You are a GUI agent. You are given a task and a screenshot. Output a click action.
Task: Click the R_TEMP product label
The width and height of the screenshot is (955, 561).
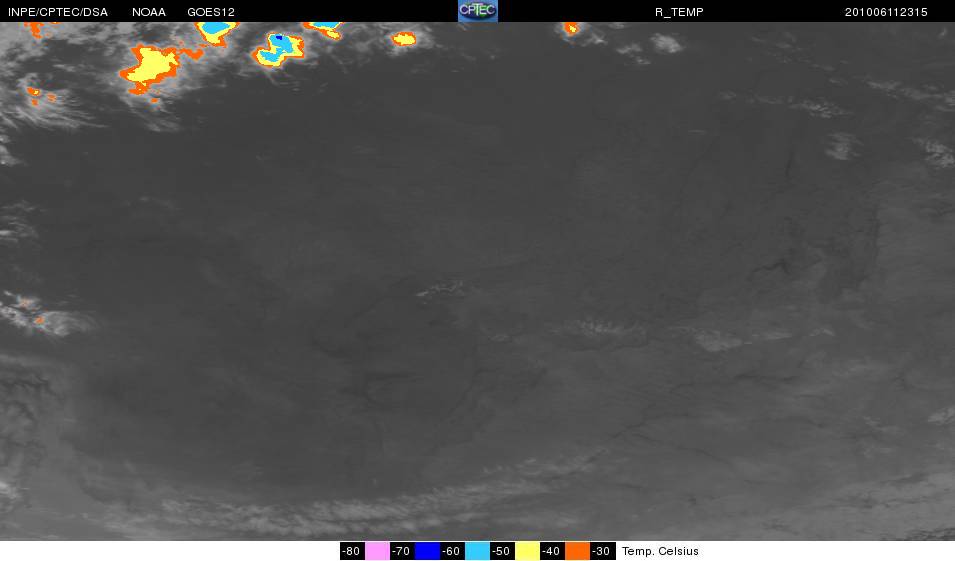pos(679,12)
